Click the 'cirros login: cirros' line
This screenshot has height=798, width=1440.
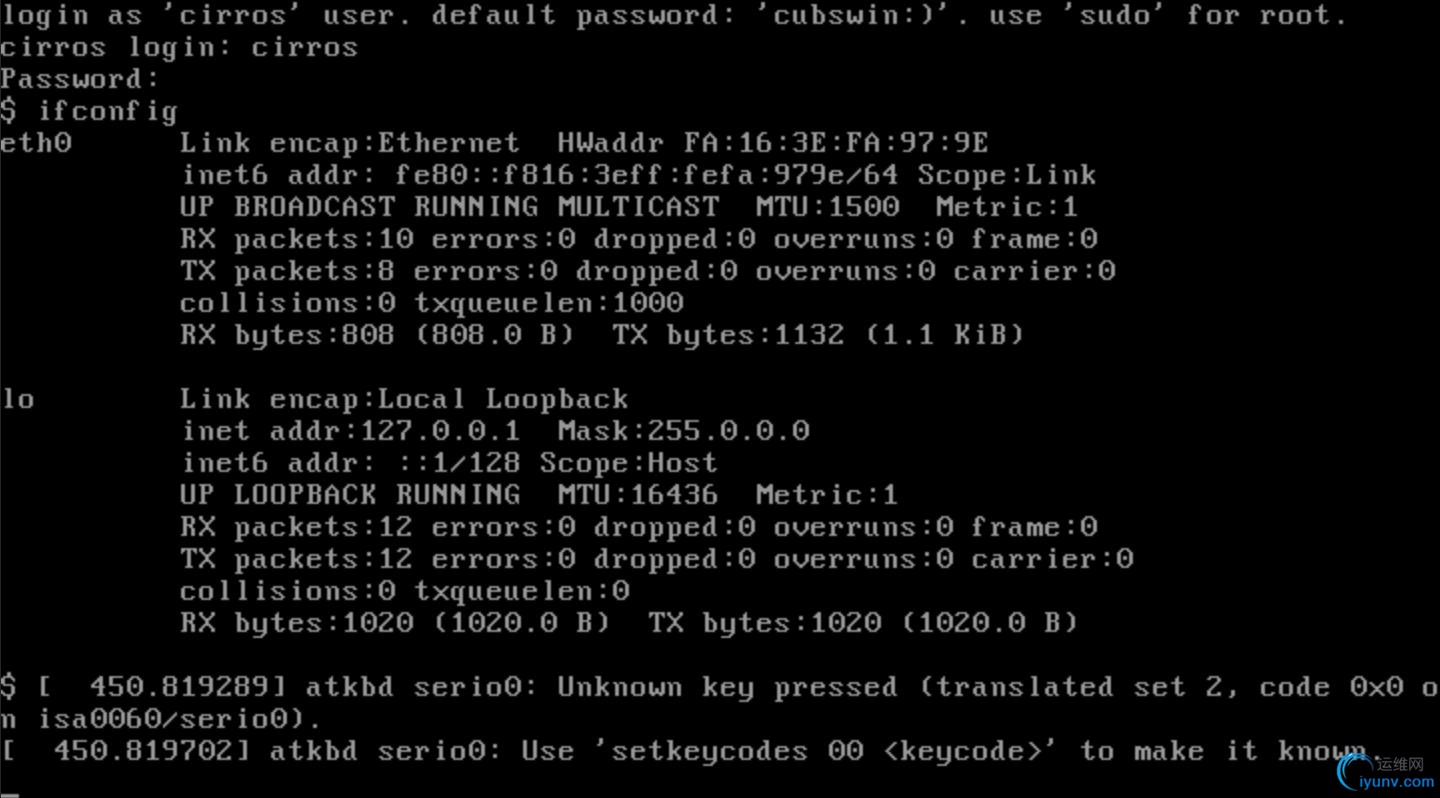pos(179,47)
